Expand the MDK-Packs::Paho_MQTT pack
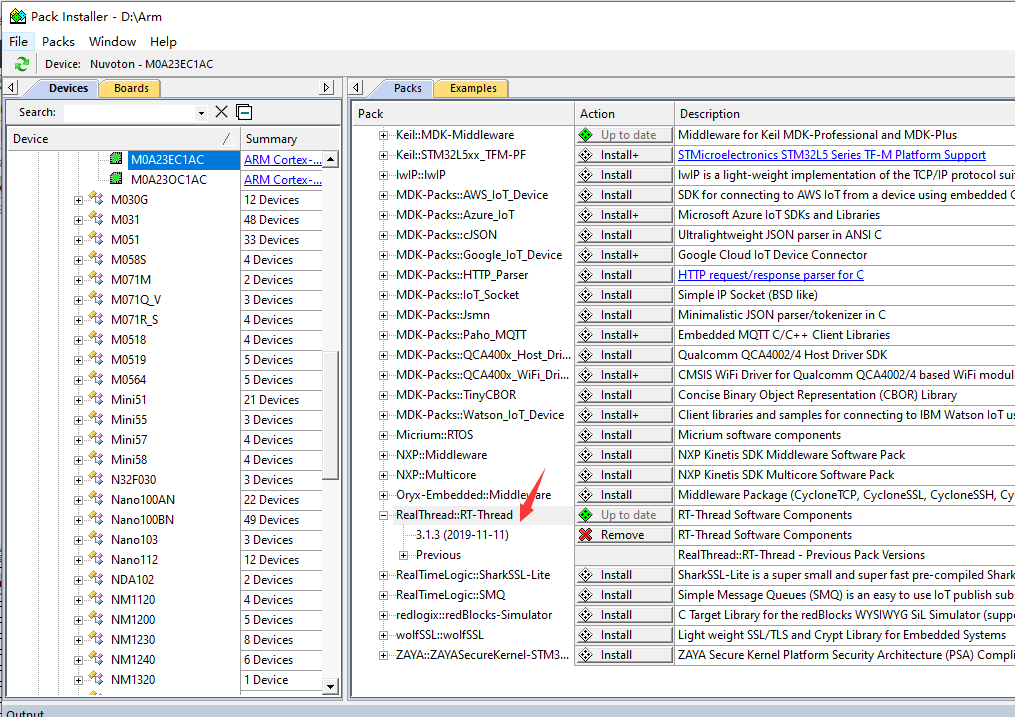 tap(383, 335)
